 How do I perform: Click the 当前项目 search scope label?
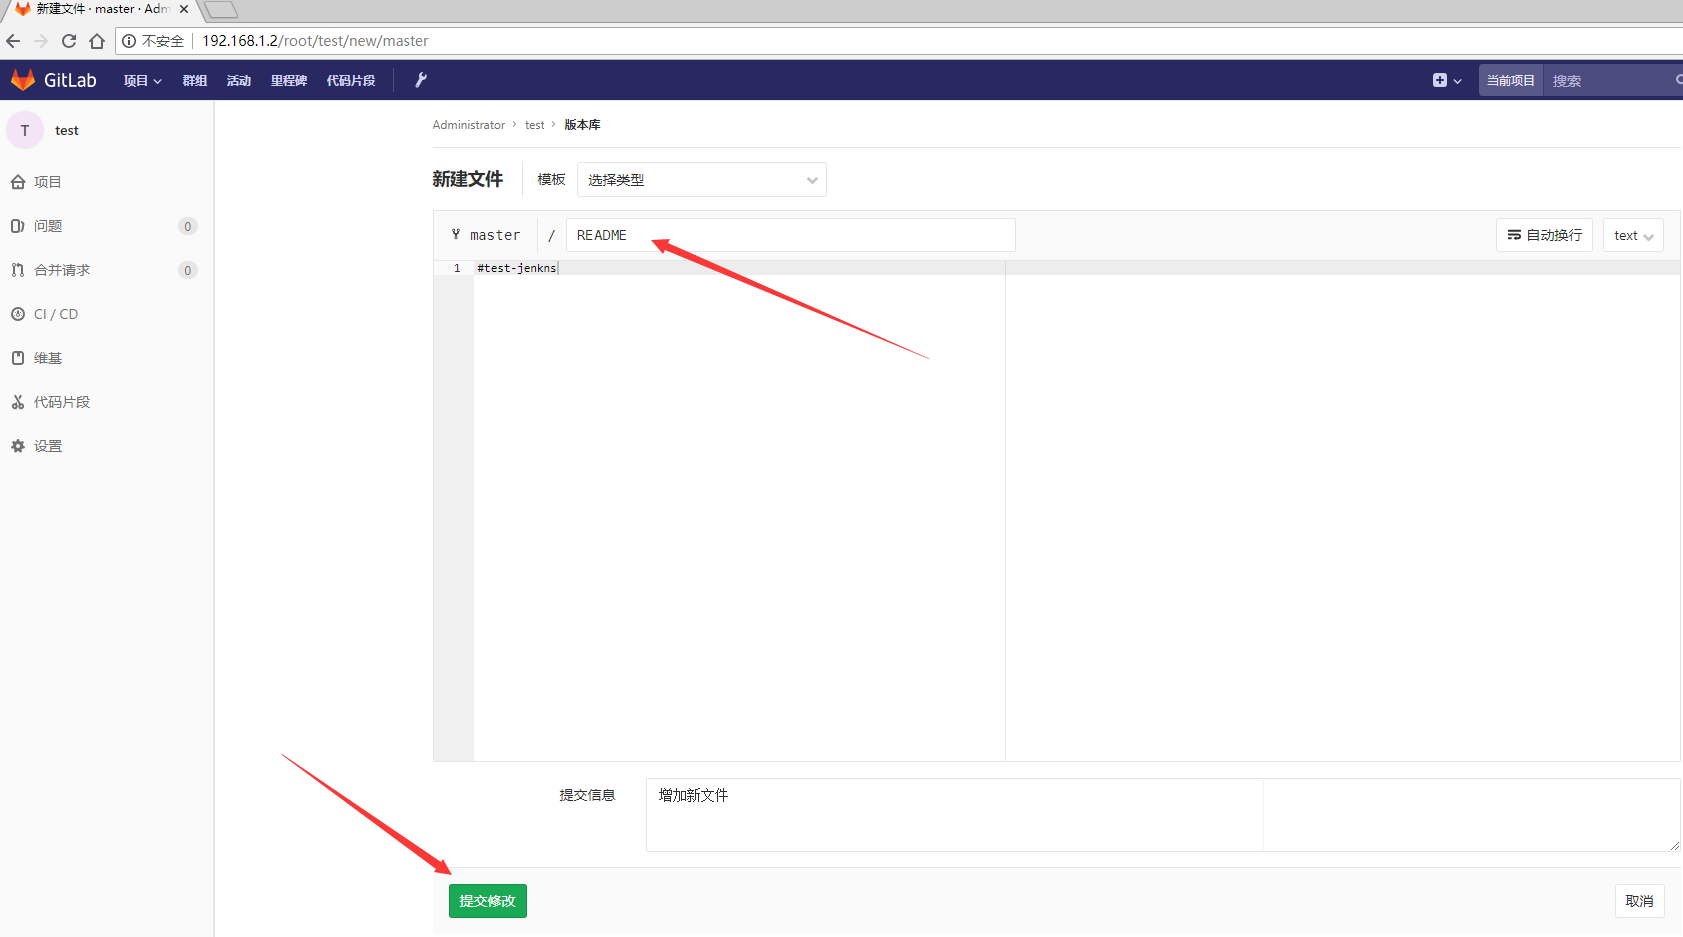tap(1511, 81)
